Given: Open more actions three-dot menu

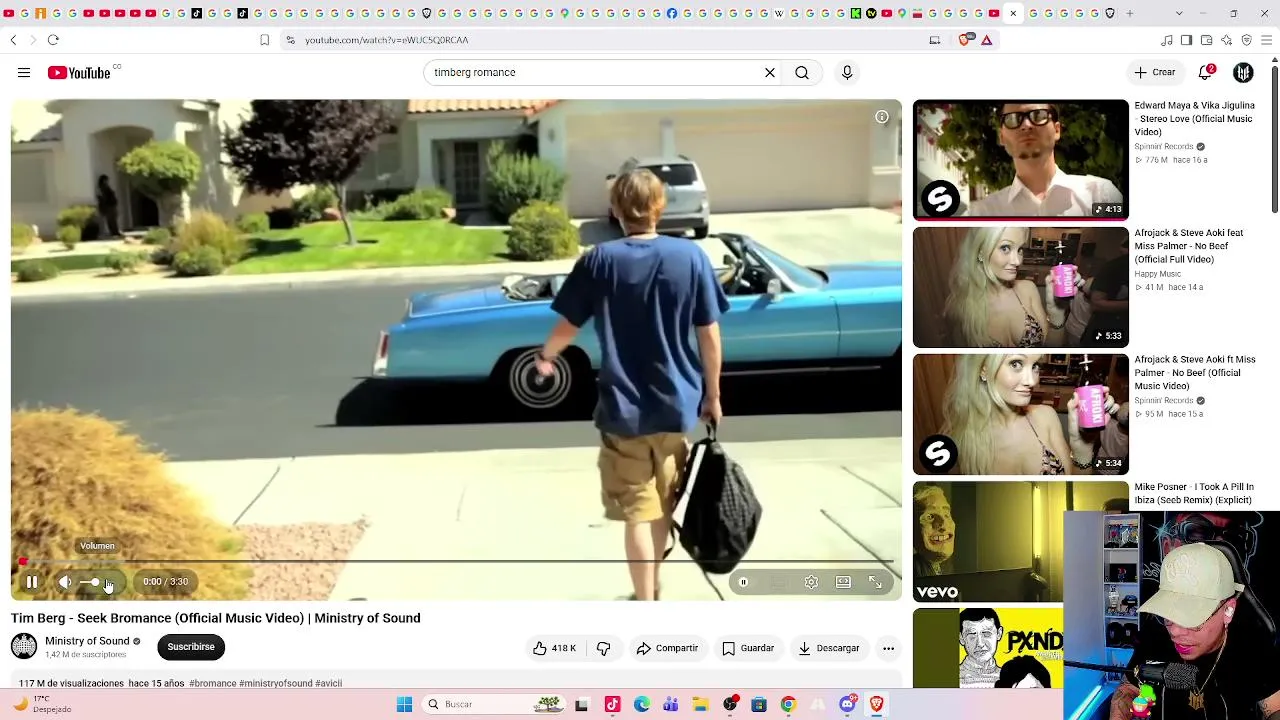Looking at the screenshot, I should 888,648.
